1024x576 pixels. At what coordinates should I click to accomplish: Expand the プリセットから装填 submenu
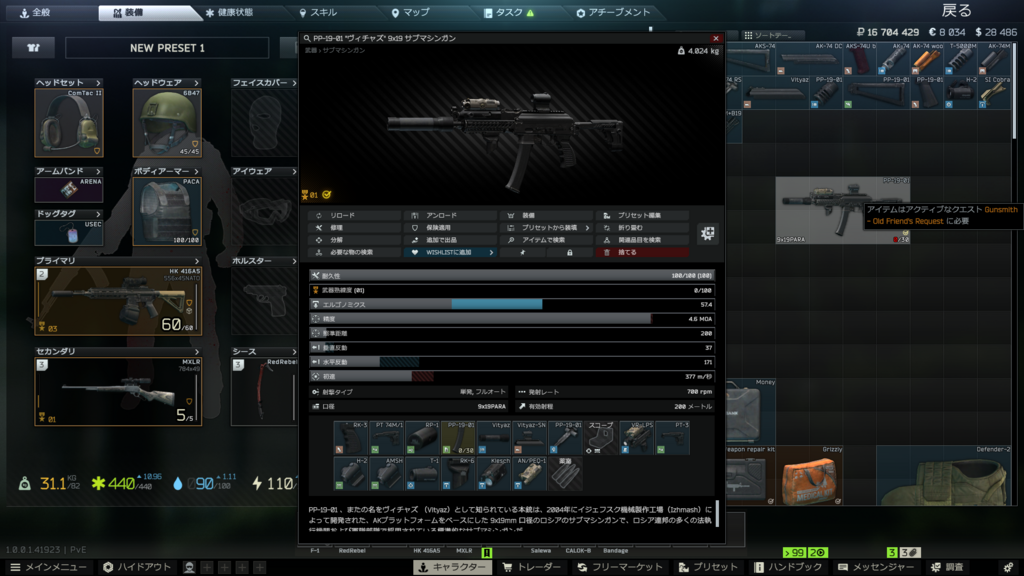point(548,228)
